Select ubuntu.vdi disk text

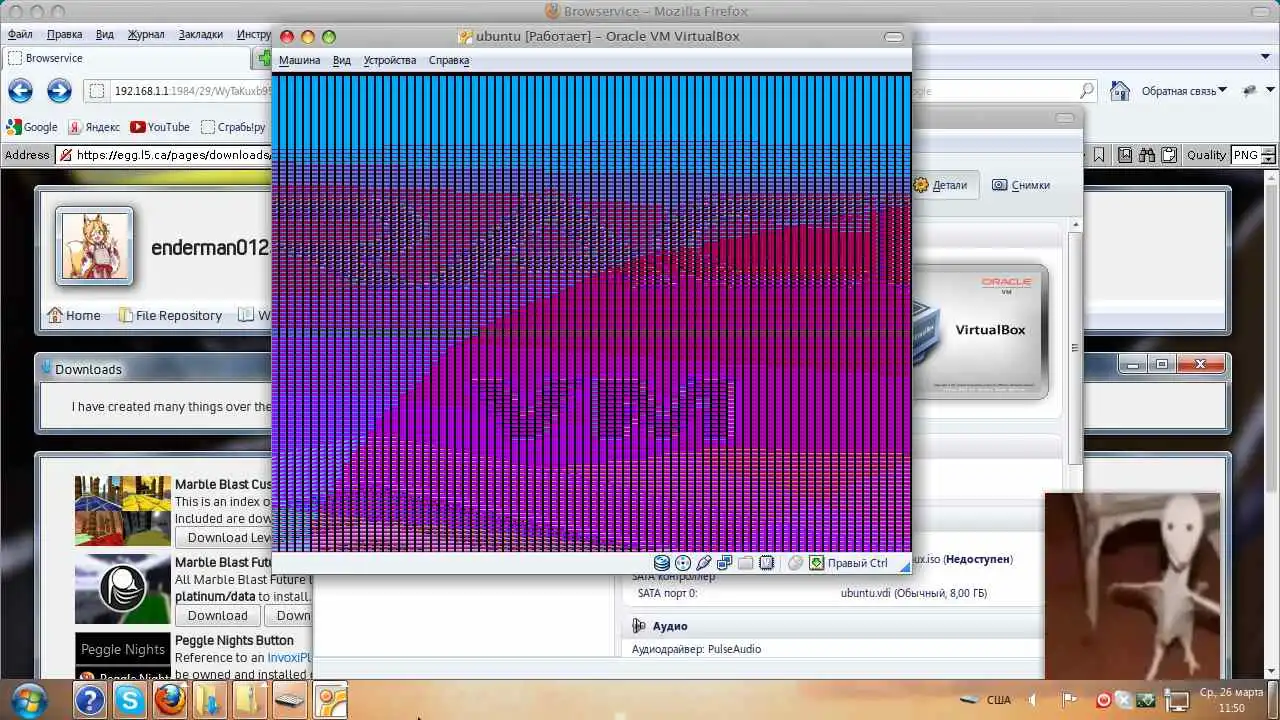[914, 593]
